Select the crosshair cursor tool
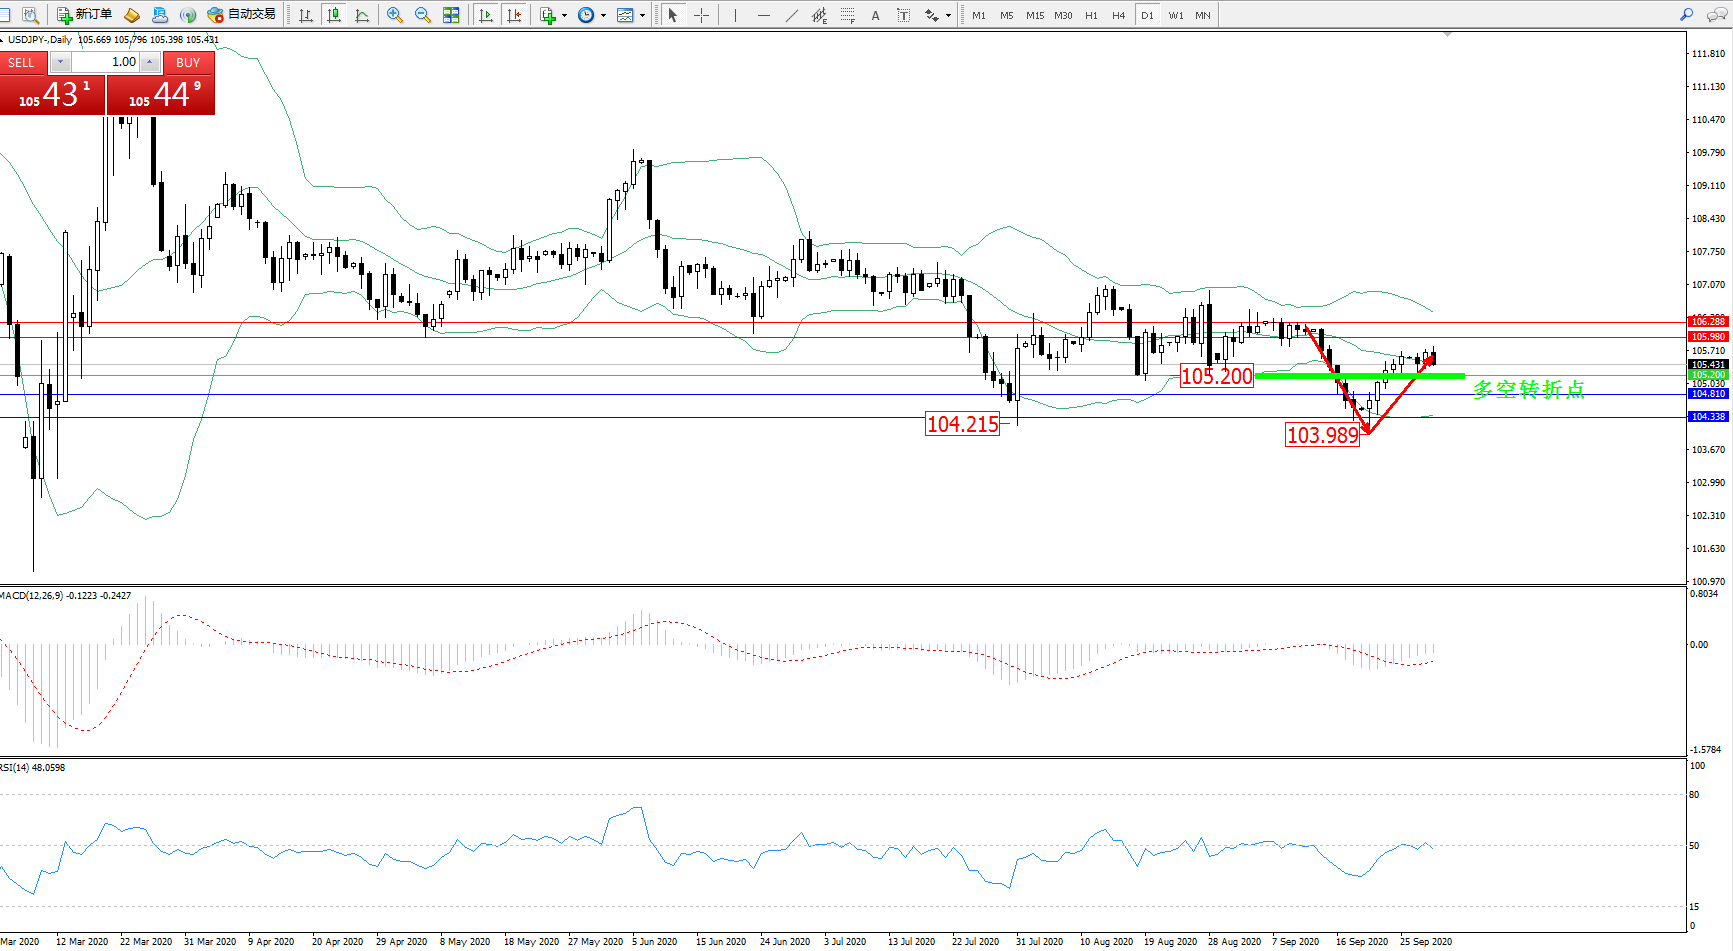 tap(701, 15)
